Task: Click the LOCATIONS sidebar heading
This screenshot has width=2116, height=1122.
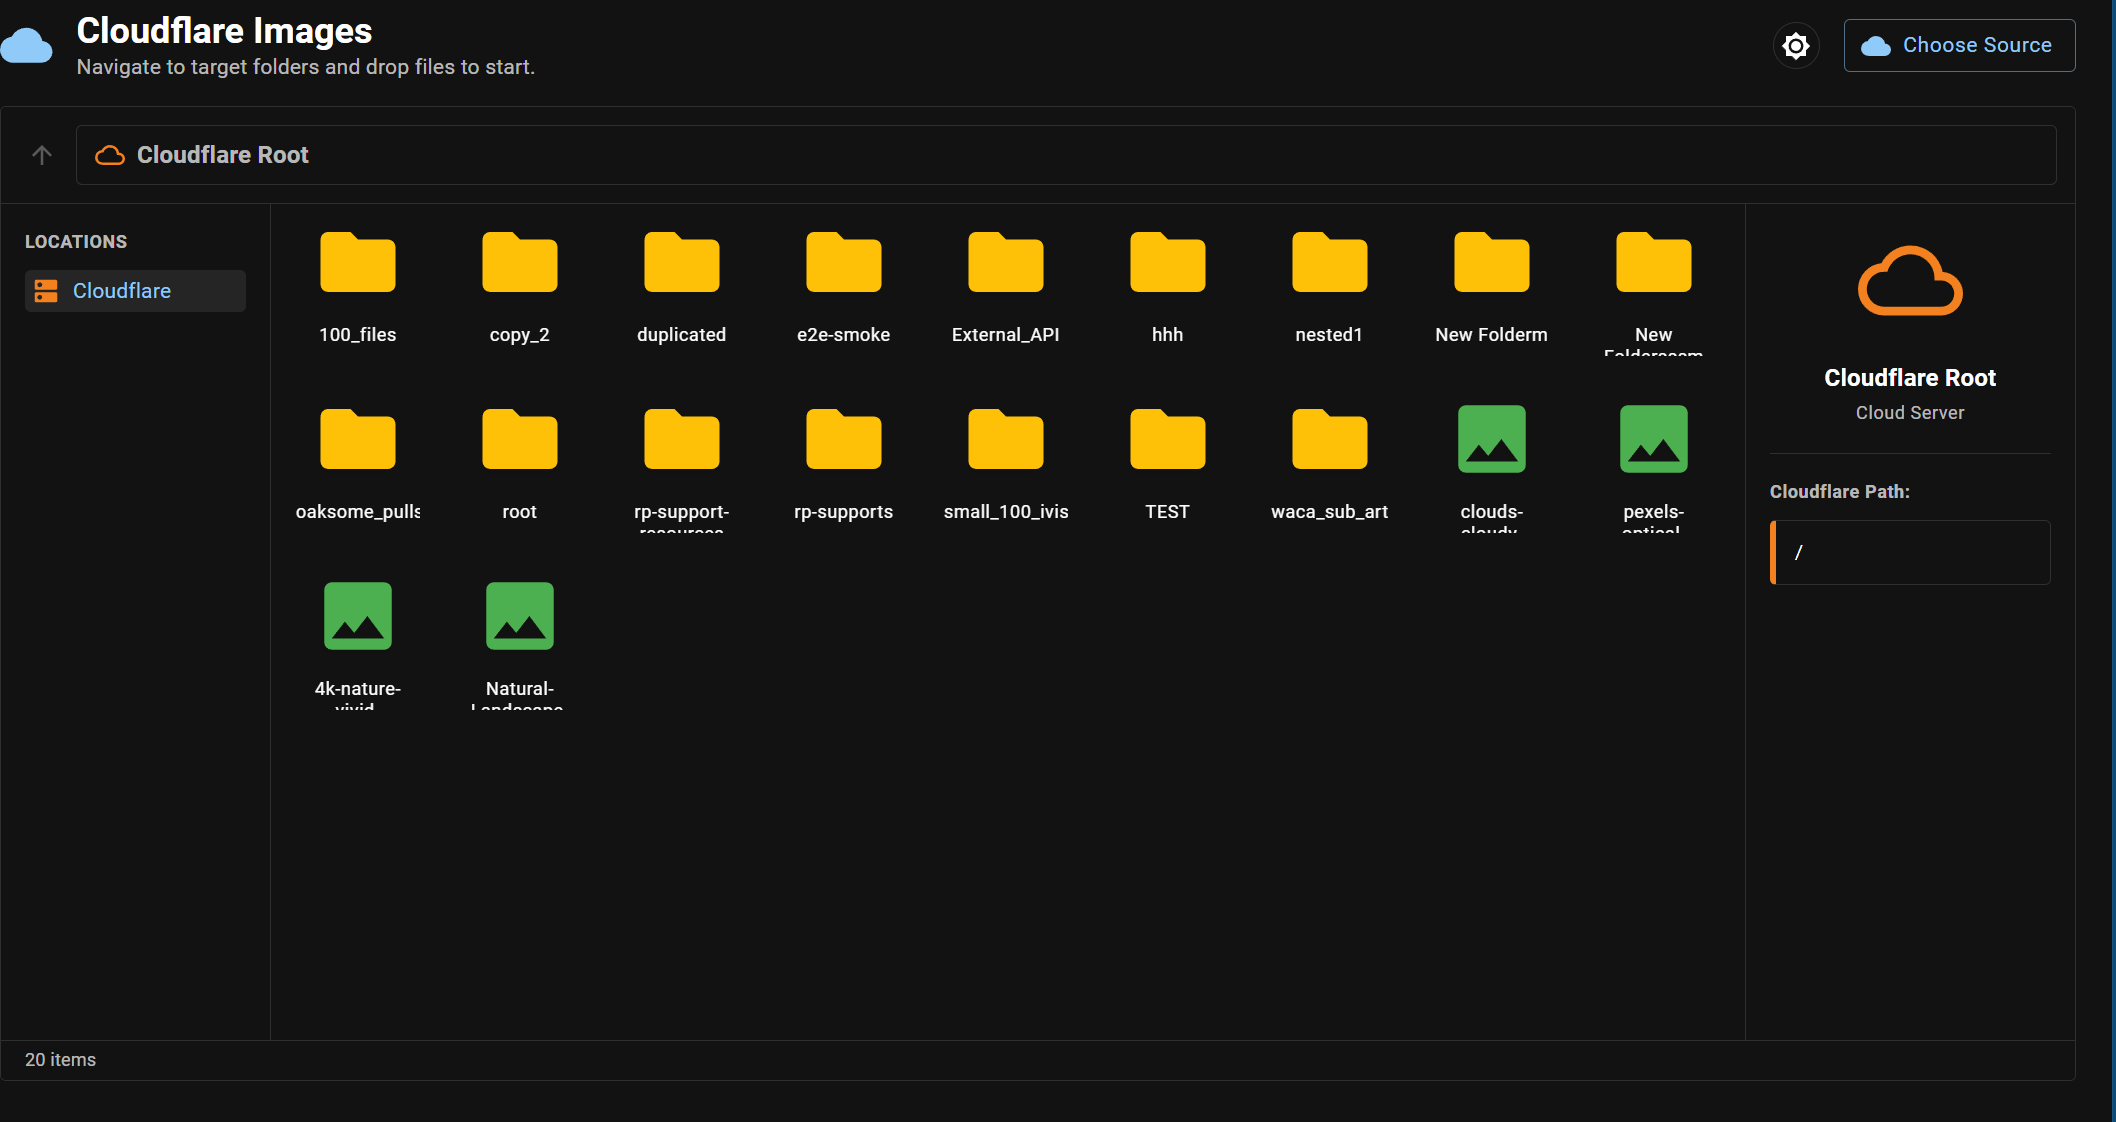Action: point(76,242)
